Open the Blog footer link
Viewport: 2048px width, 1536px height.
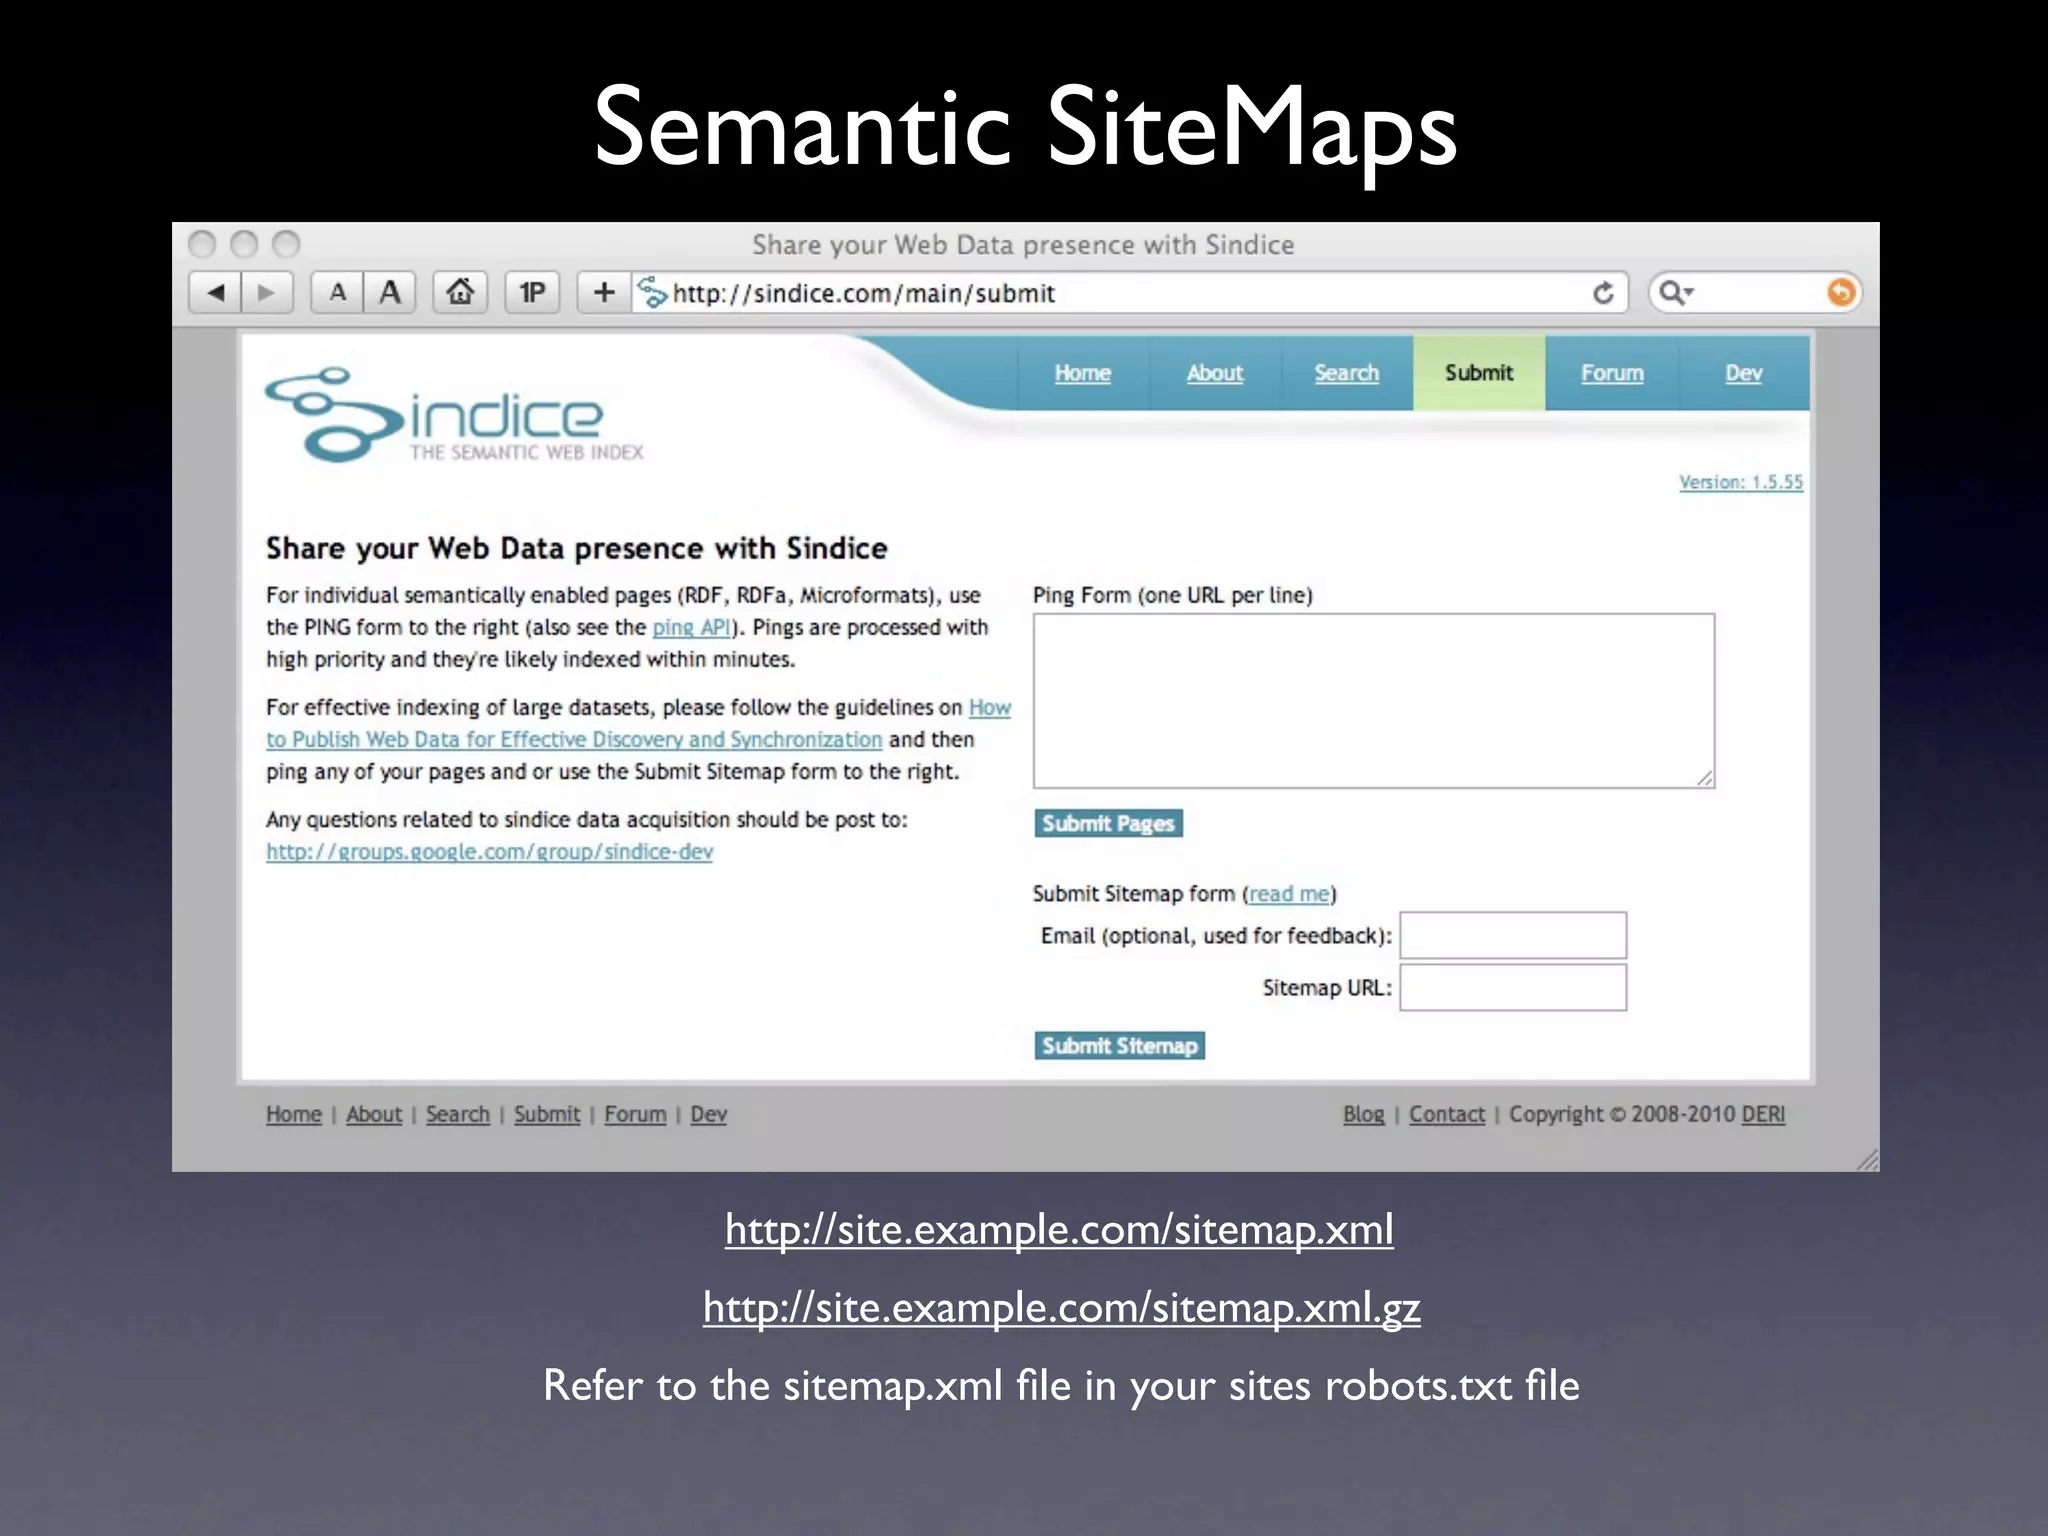(x=1363, y=1114)
